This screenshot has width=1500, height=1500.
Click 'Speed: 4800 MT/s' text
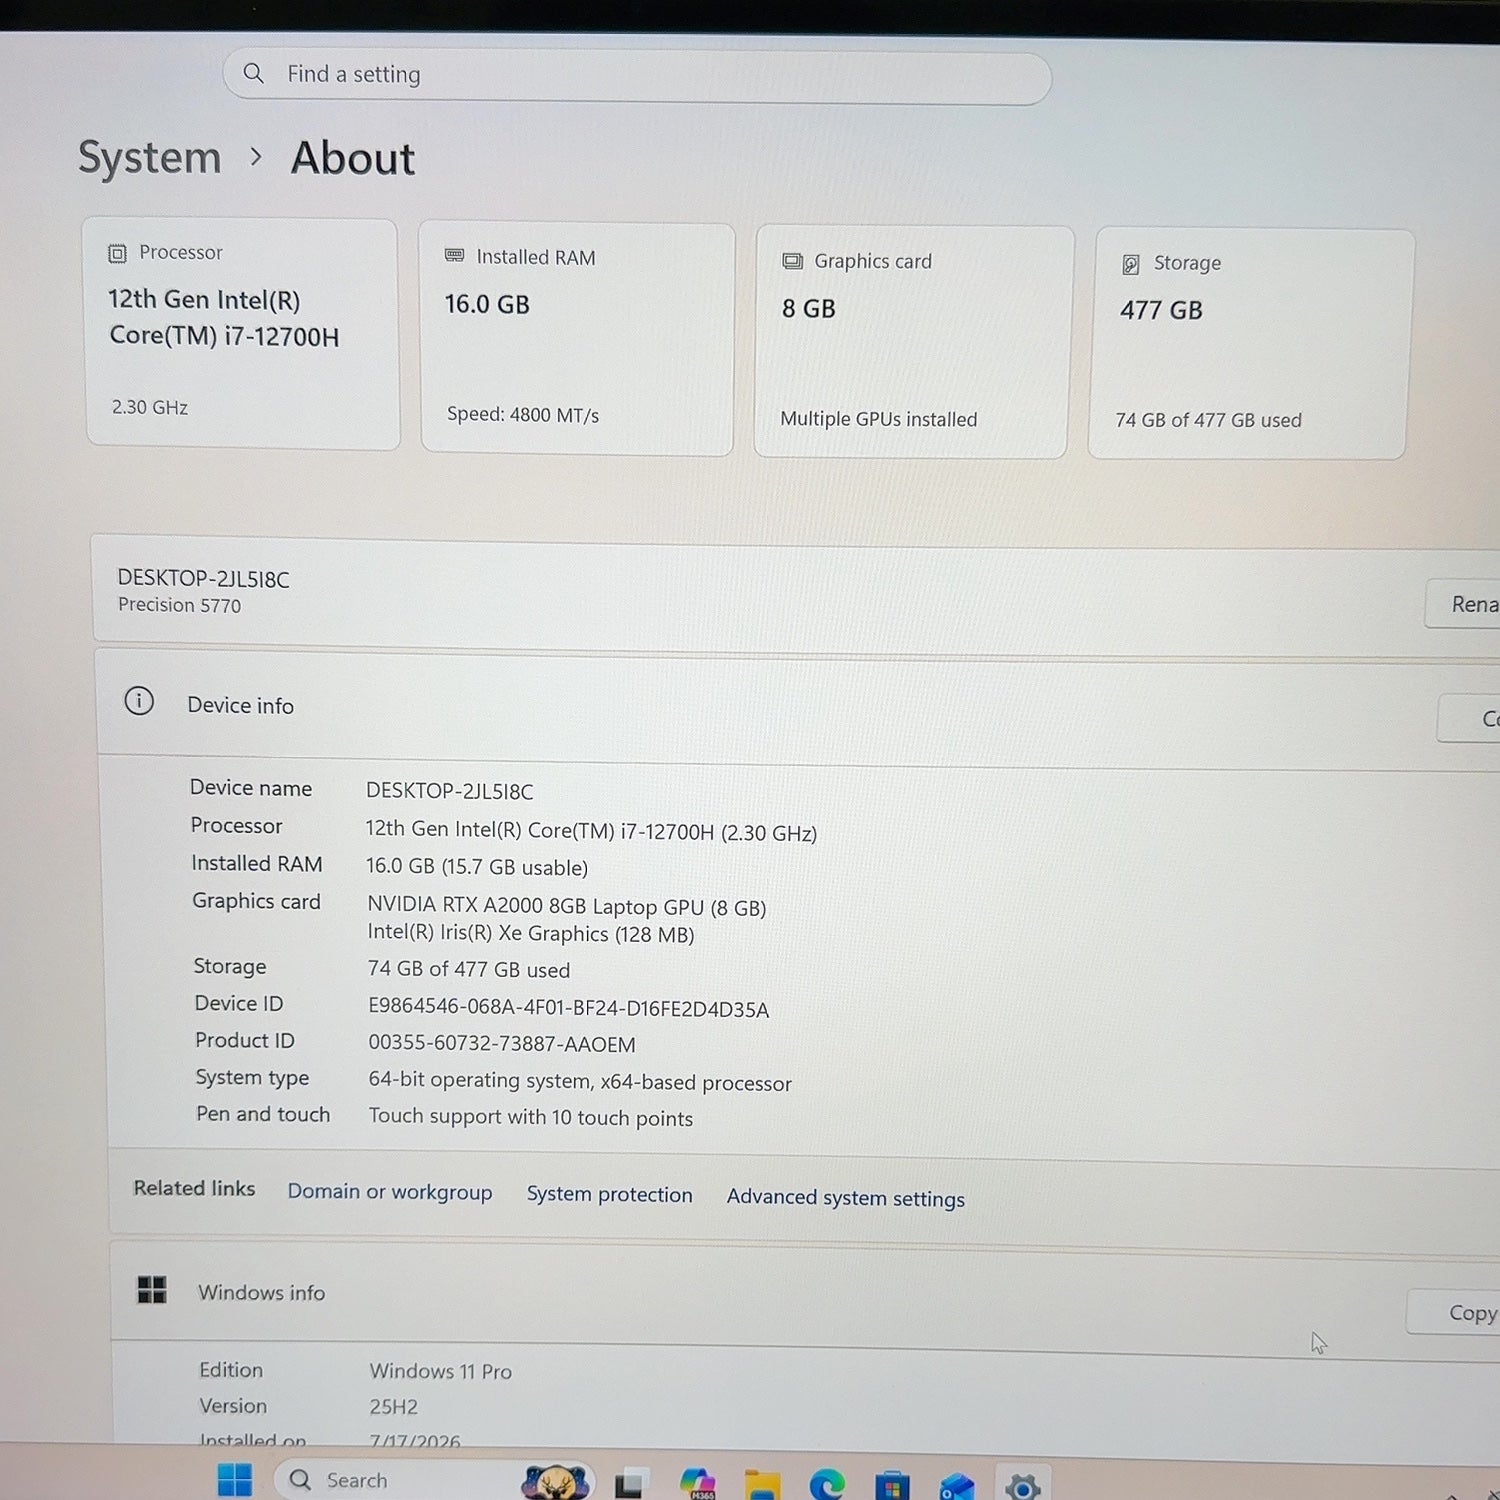523,415
